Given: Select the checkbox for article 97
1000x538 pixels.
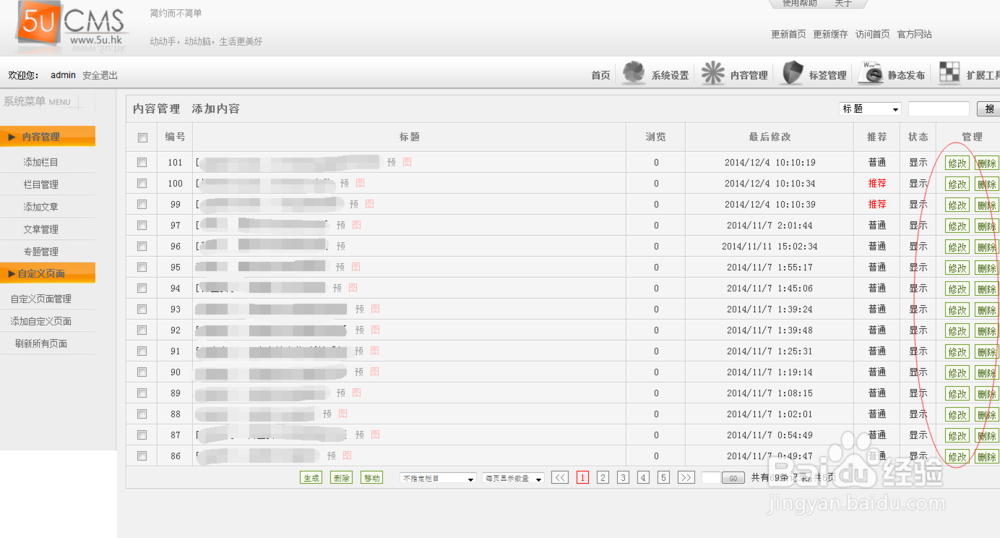Looking at the screenshot, I should pyautogui.click(x=142, y=226).
